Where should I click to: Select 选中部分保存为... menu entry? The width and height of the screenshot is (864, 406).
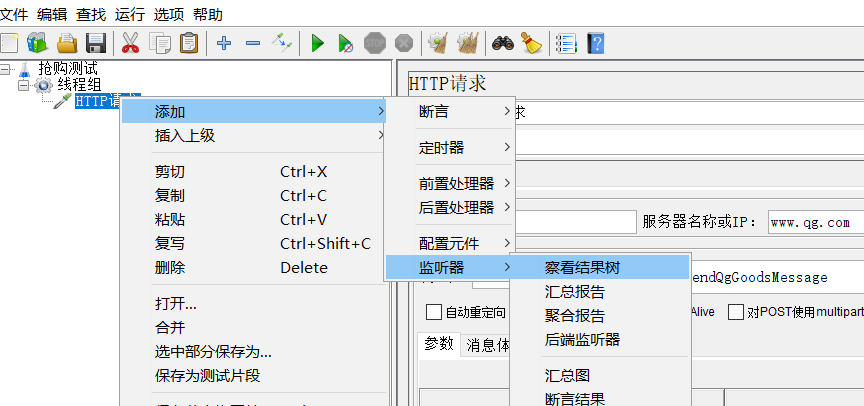point(253,351)
